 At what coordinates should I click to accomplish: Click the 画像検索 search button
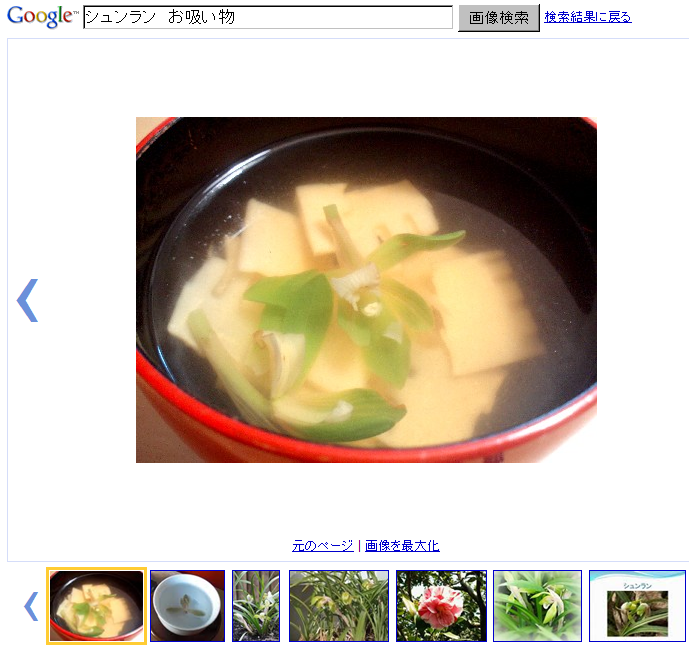tap(499, 18)
